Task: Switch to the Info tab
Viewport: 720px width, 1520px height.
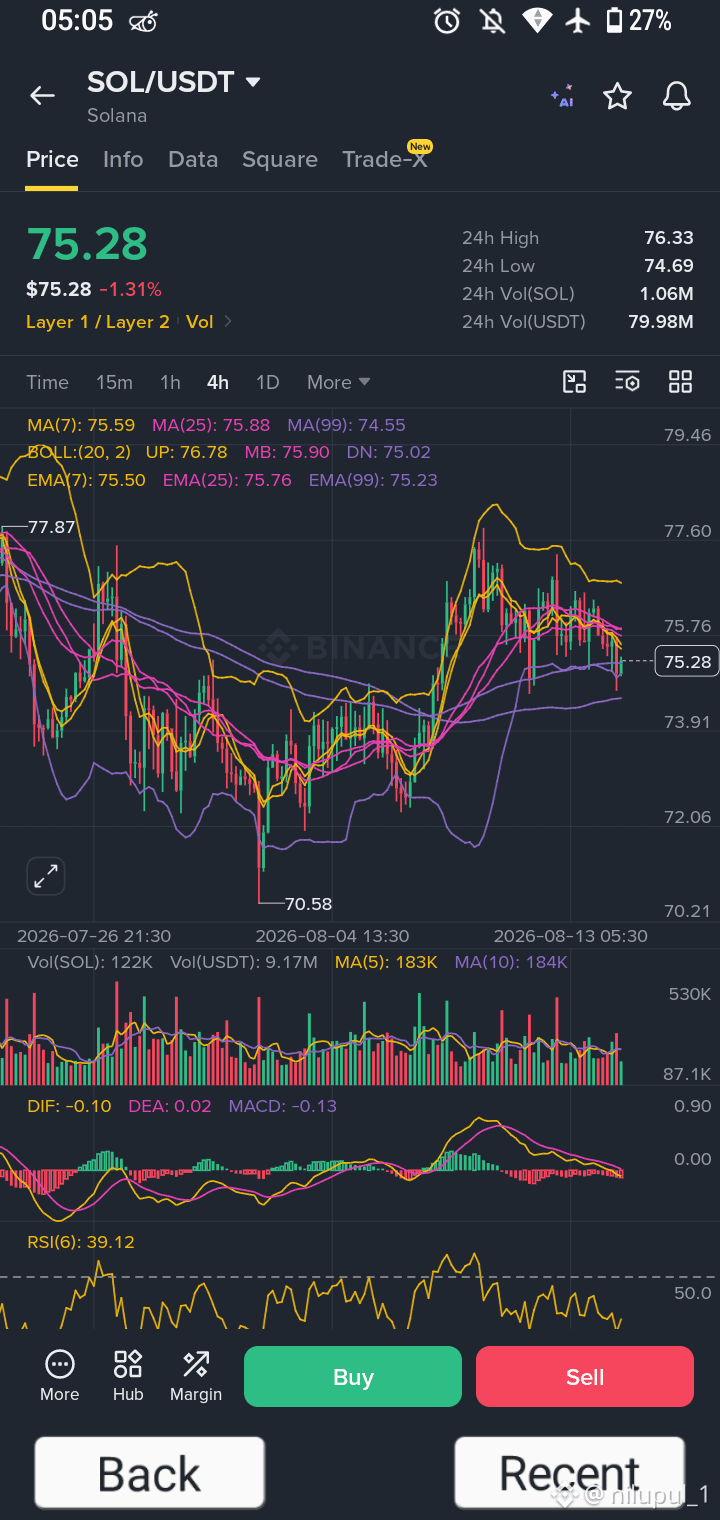Action: point(123,160)
